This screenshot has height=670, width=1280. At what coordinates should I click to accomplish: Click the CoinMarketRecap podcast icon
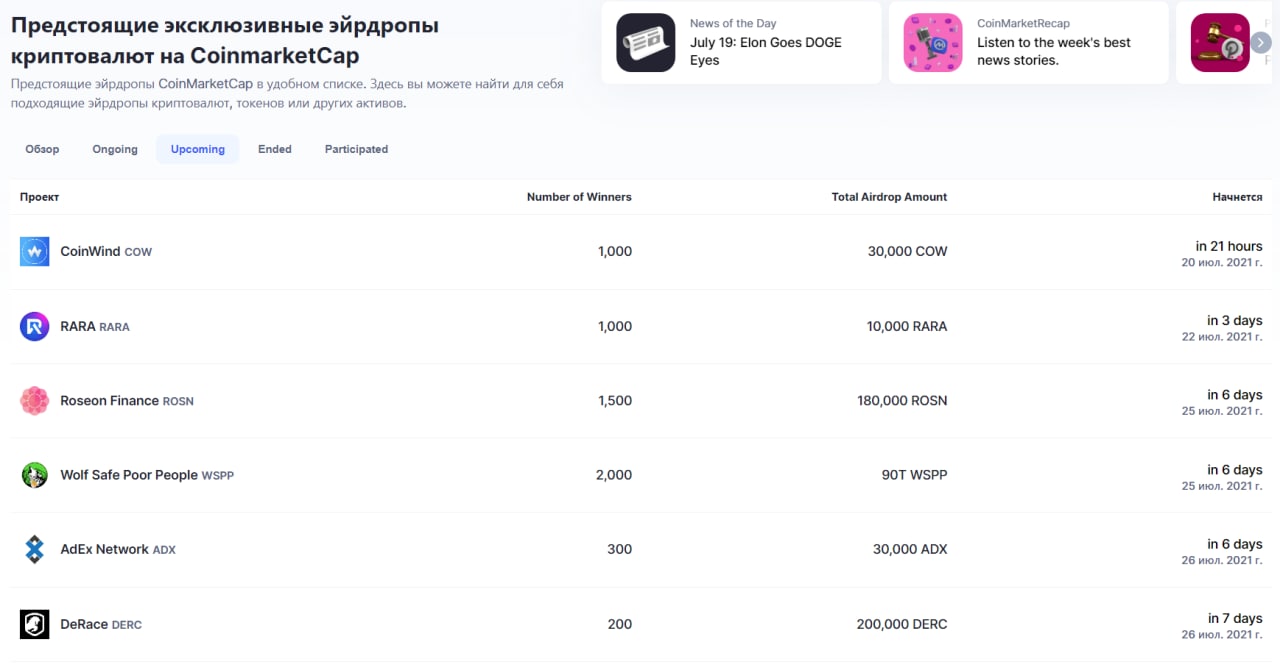933,43
